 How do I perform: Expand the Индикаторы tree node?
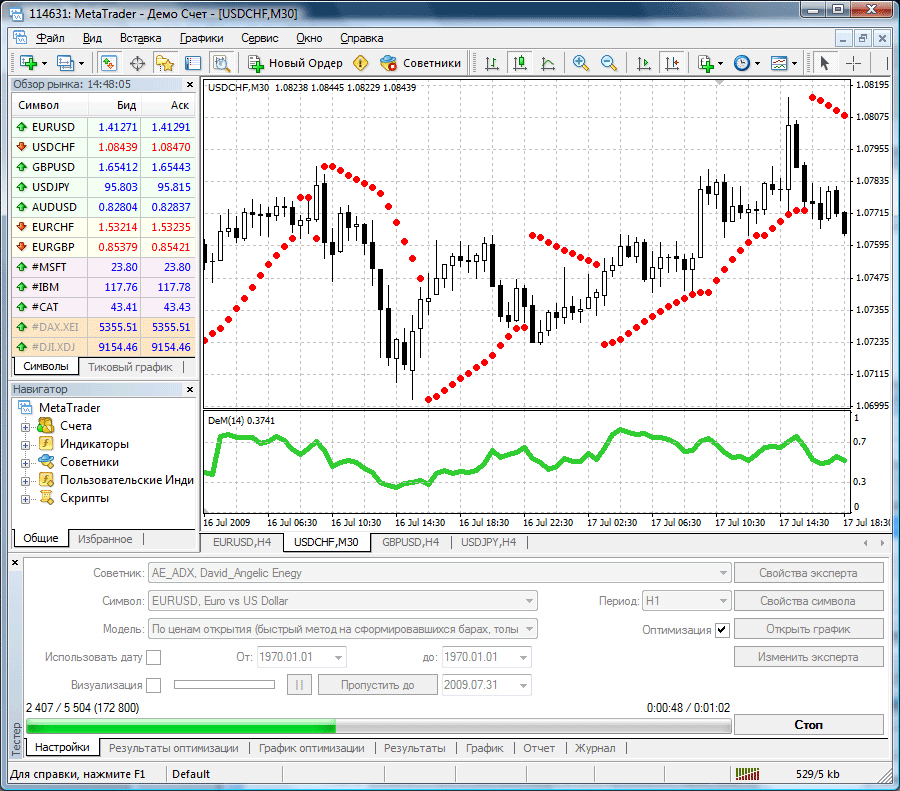[25, 445]
